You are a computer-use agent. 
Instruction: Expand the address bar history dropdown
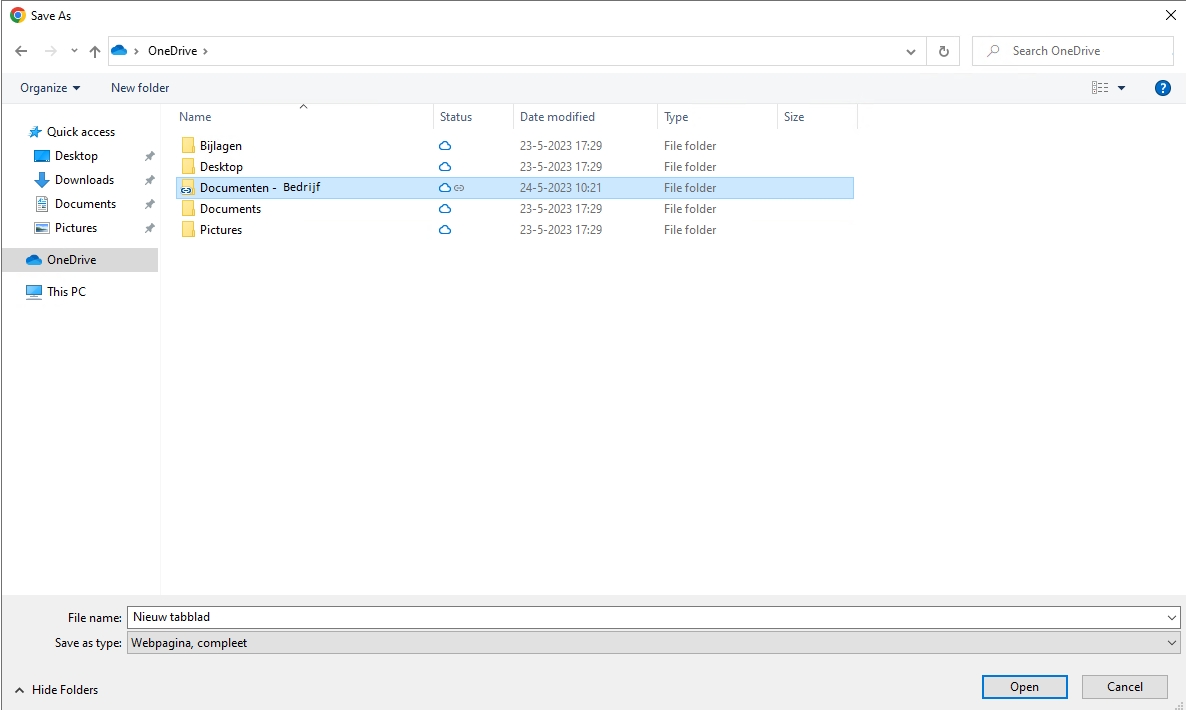910,51
